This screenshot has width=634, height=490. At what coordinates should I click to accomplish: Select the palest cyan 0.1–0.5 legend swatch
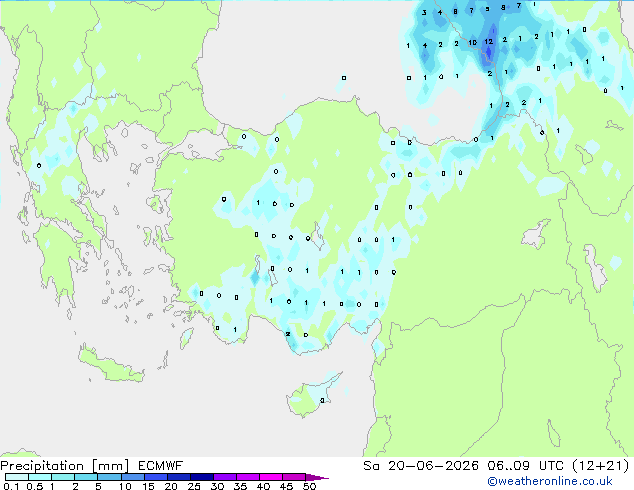(x=17, y=477)
